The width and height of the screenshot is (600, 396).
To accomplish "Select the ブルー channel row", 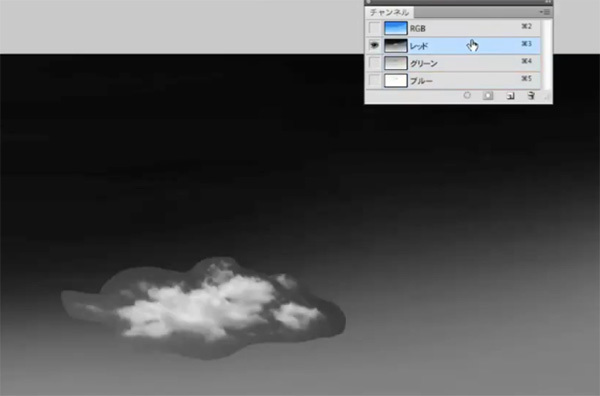I will click(x=453, y=80).
